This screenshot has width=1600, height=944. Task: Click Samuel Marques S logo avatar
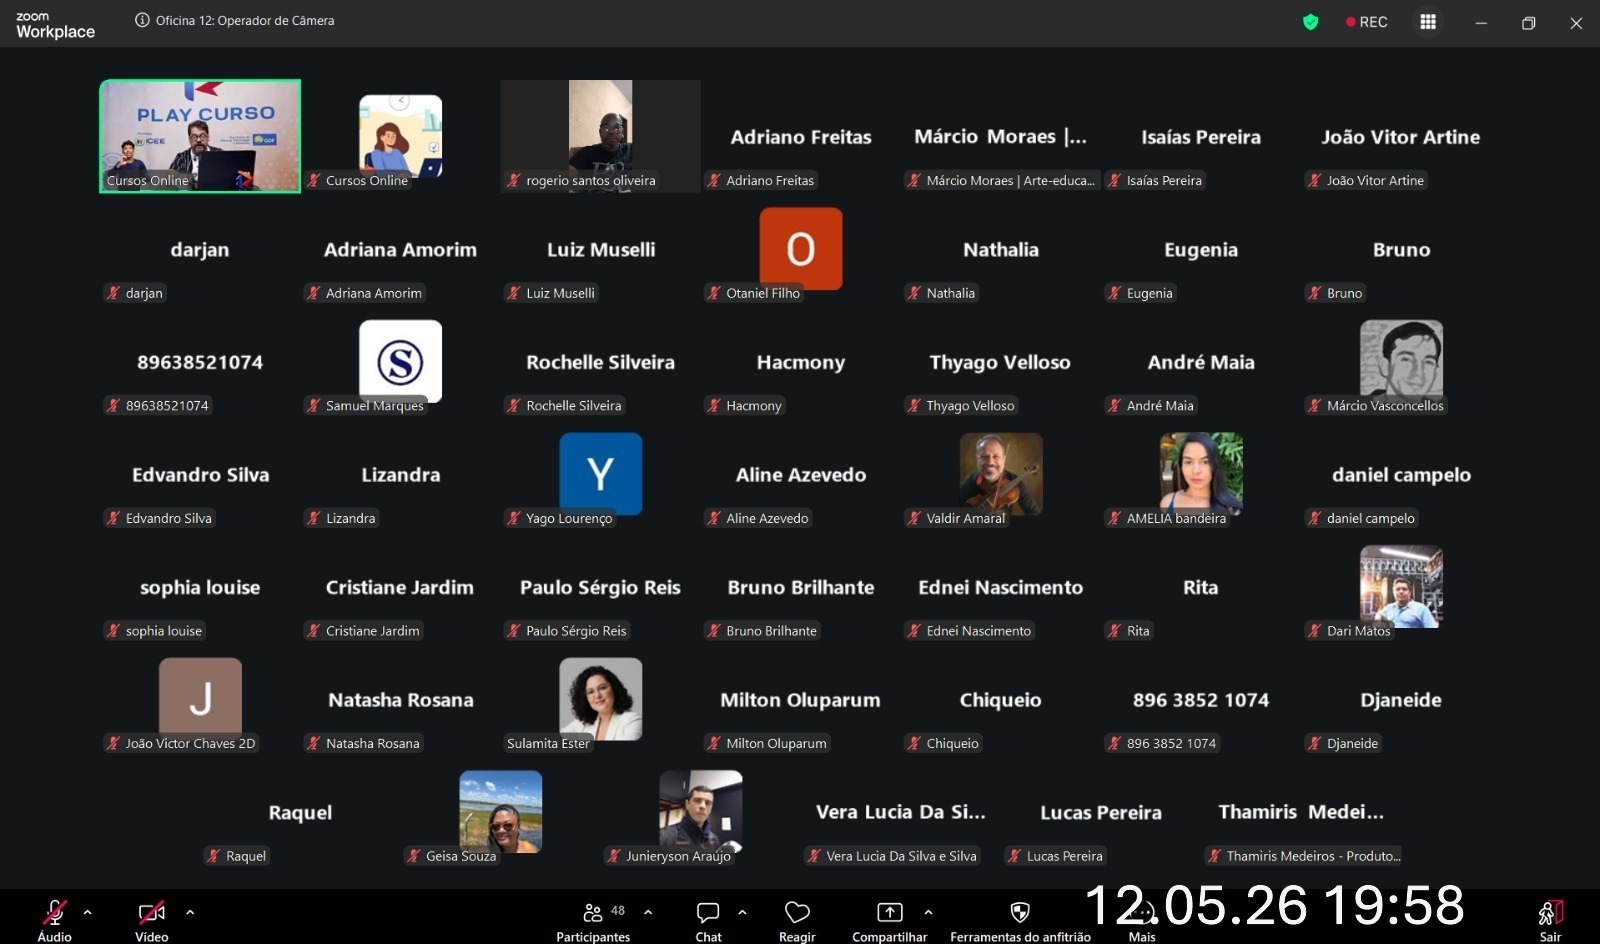(x=400, y=360)
